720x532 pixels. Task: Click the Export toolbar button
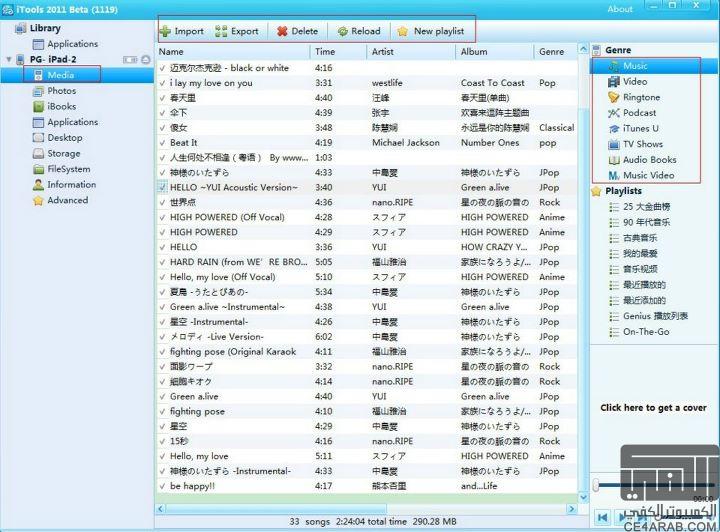point(237,31)
